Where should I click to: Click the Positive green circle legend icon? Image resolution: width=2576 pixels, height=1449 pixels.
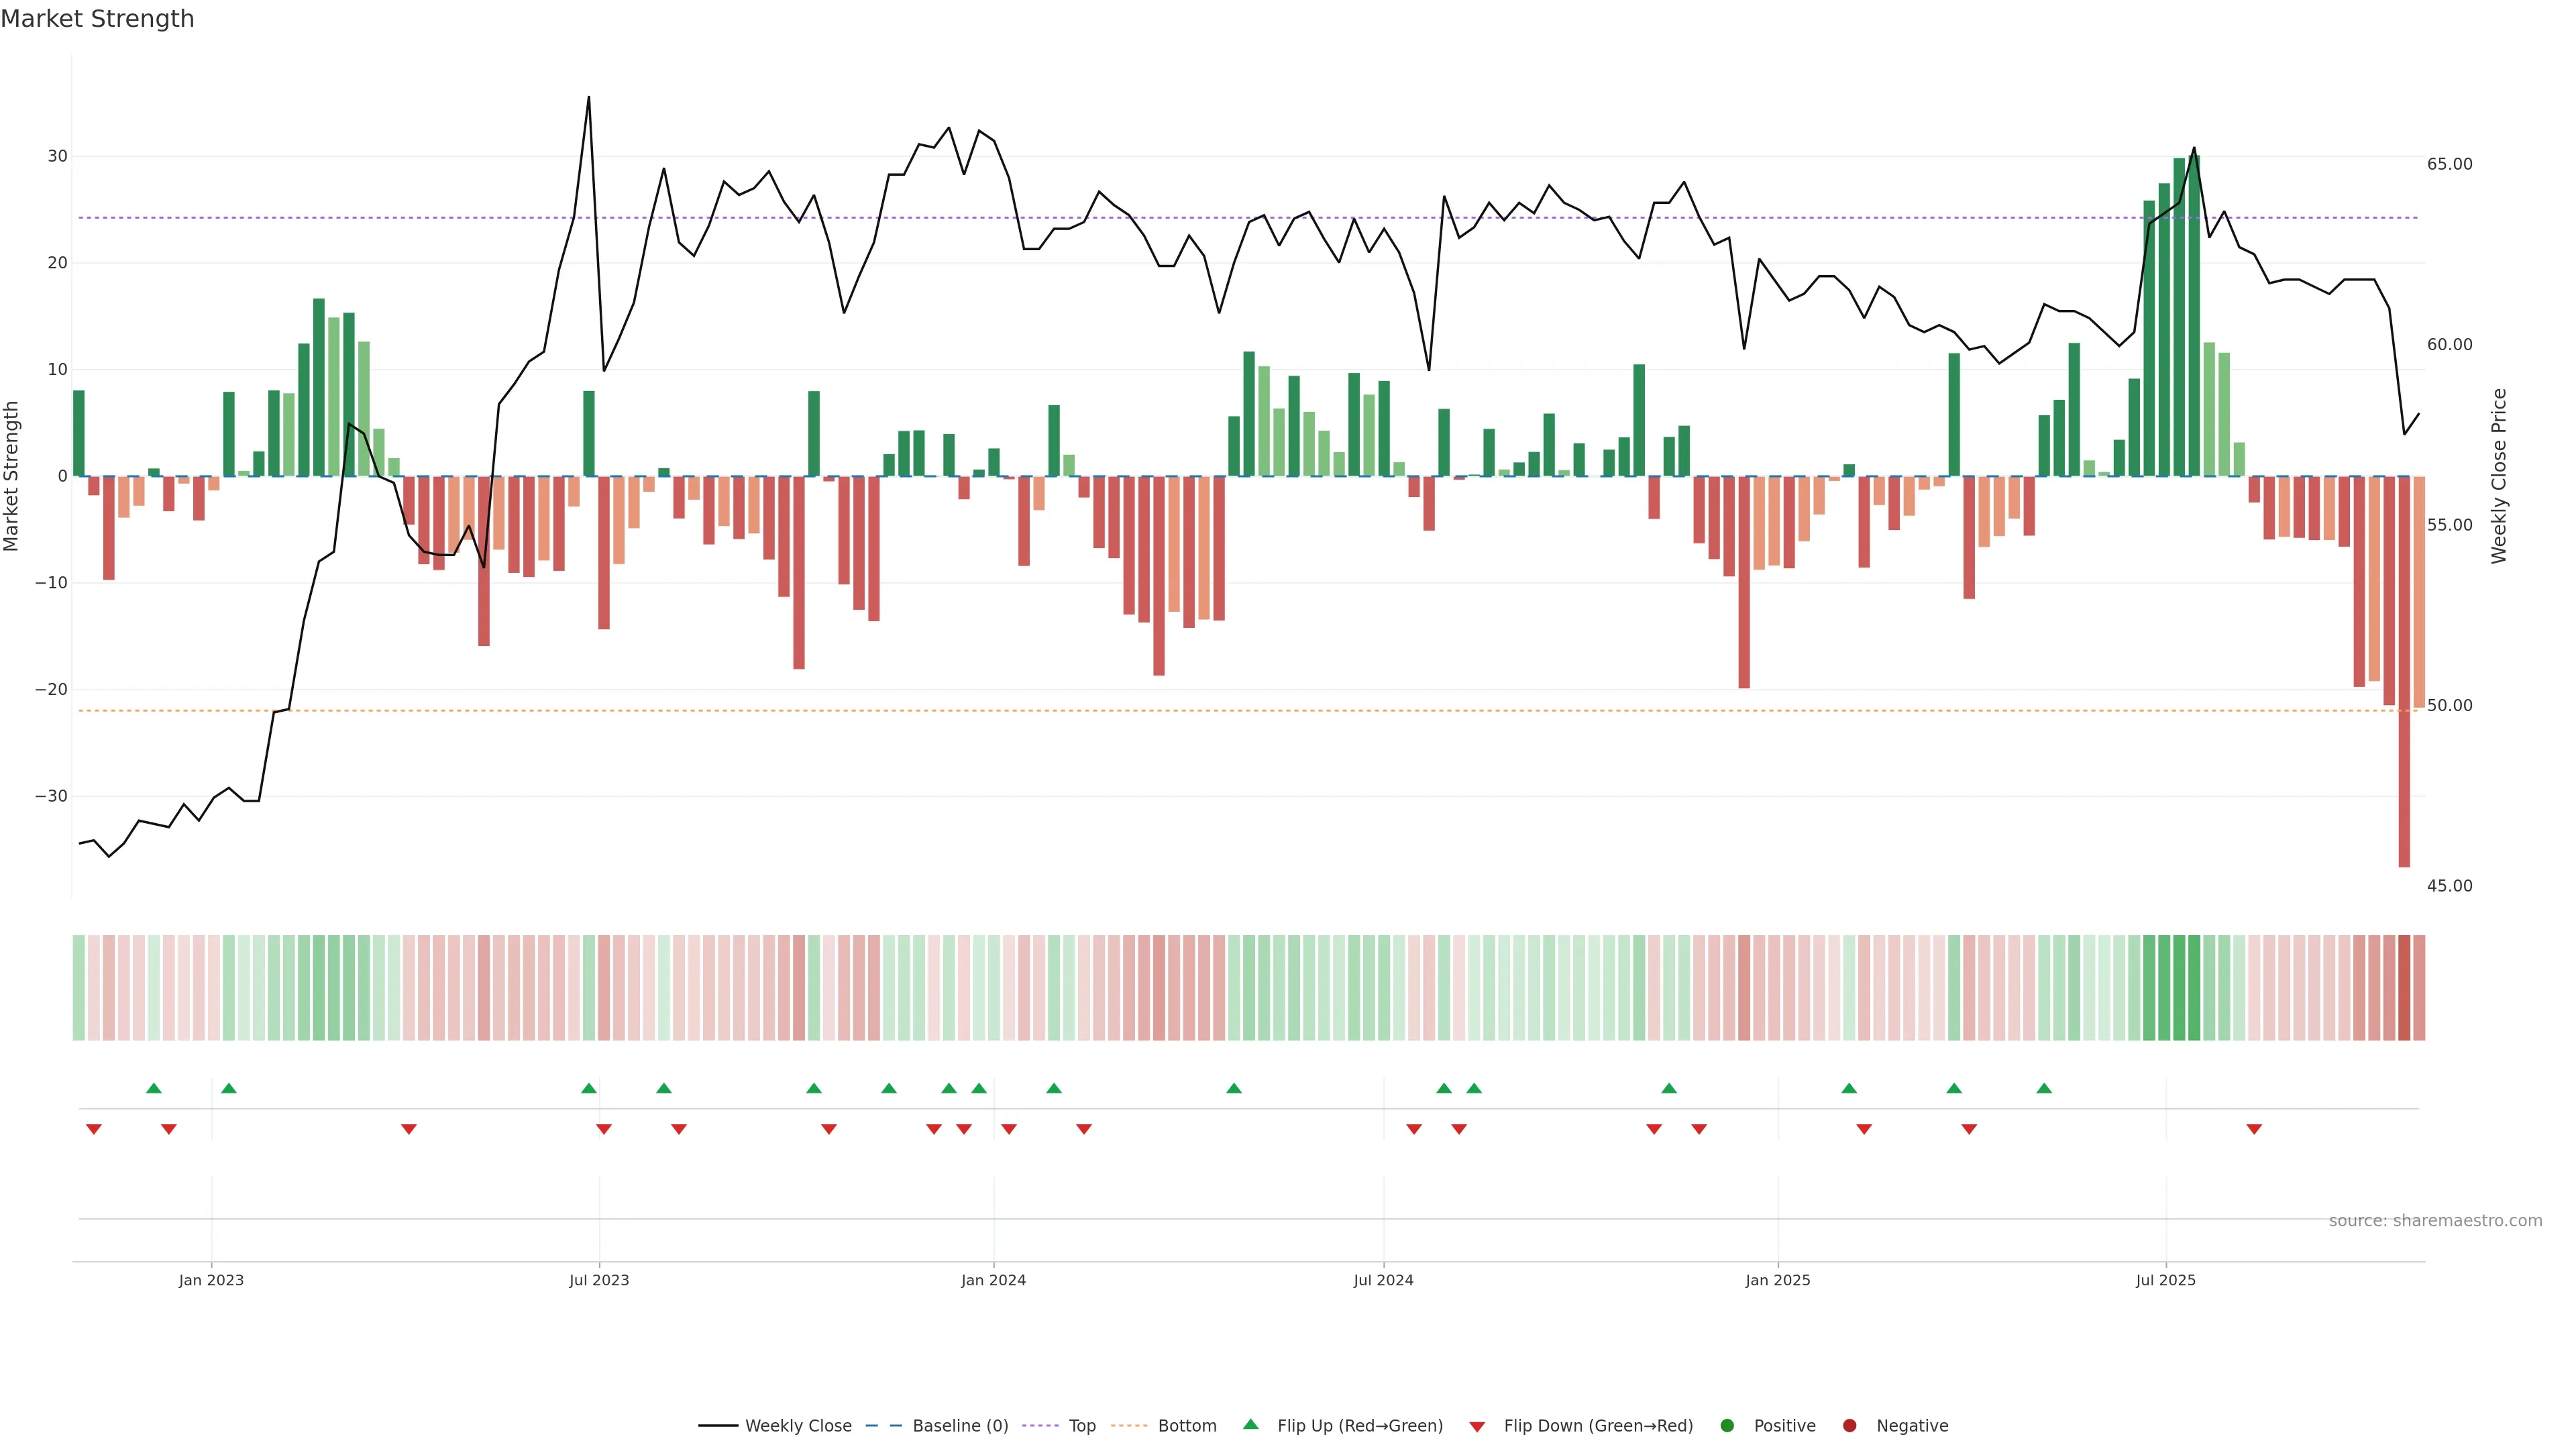[x=1727, y=1426]
